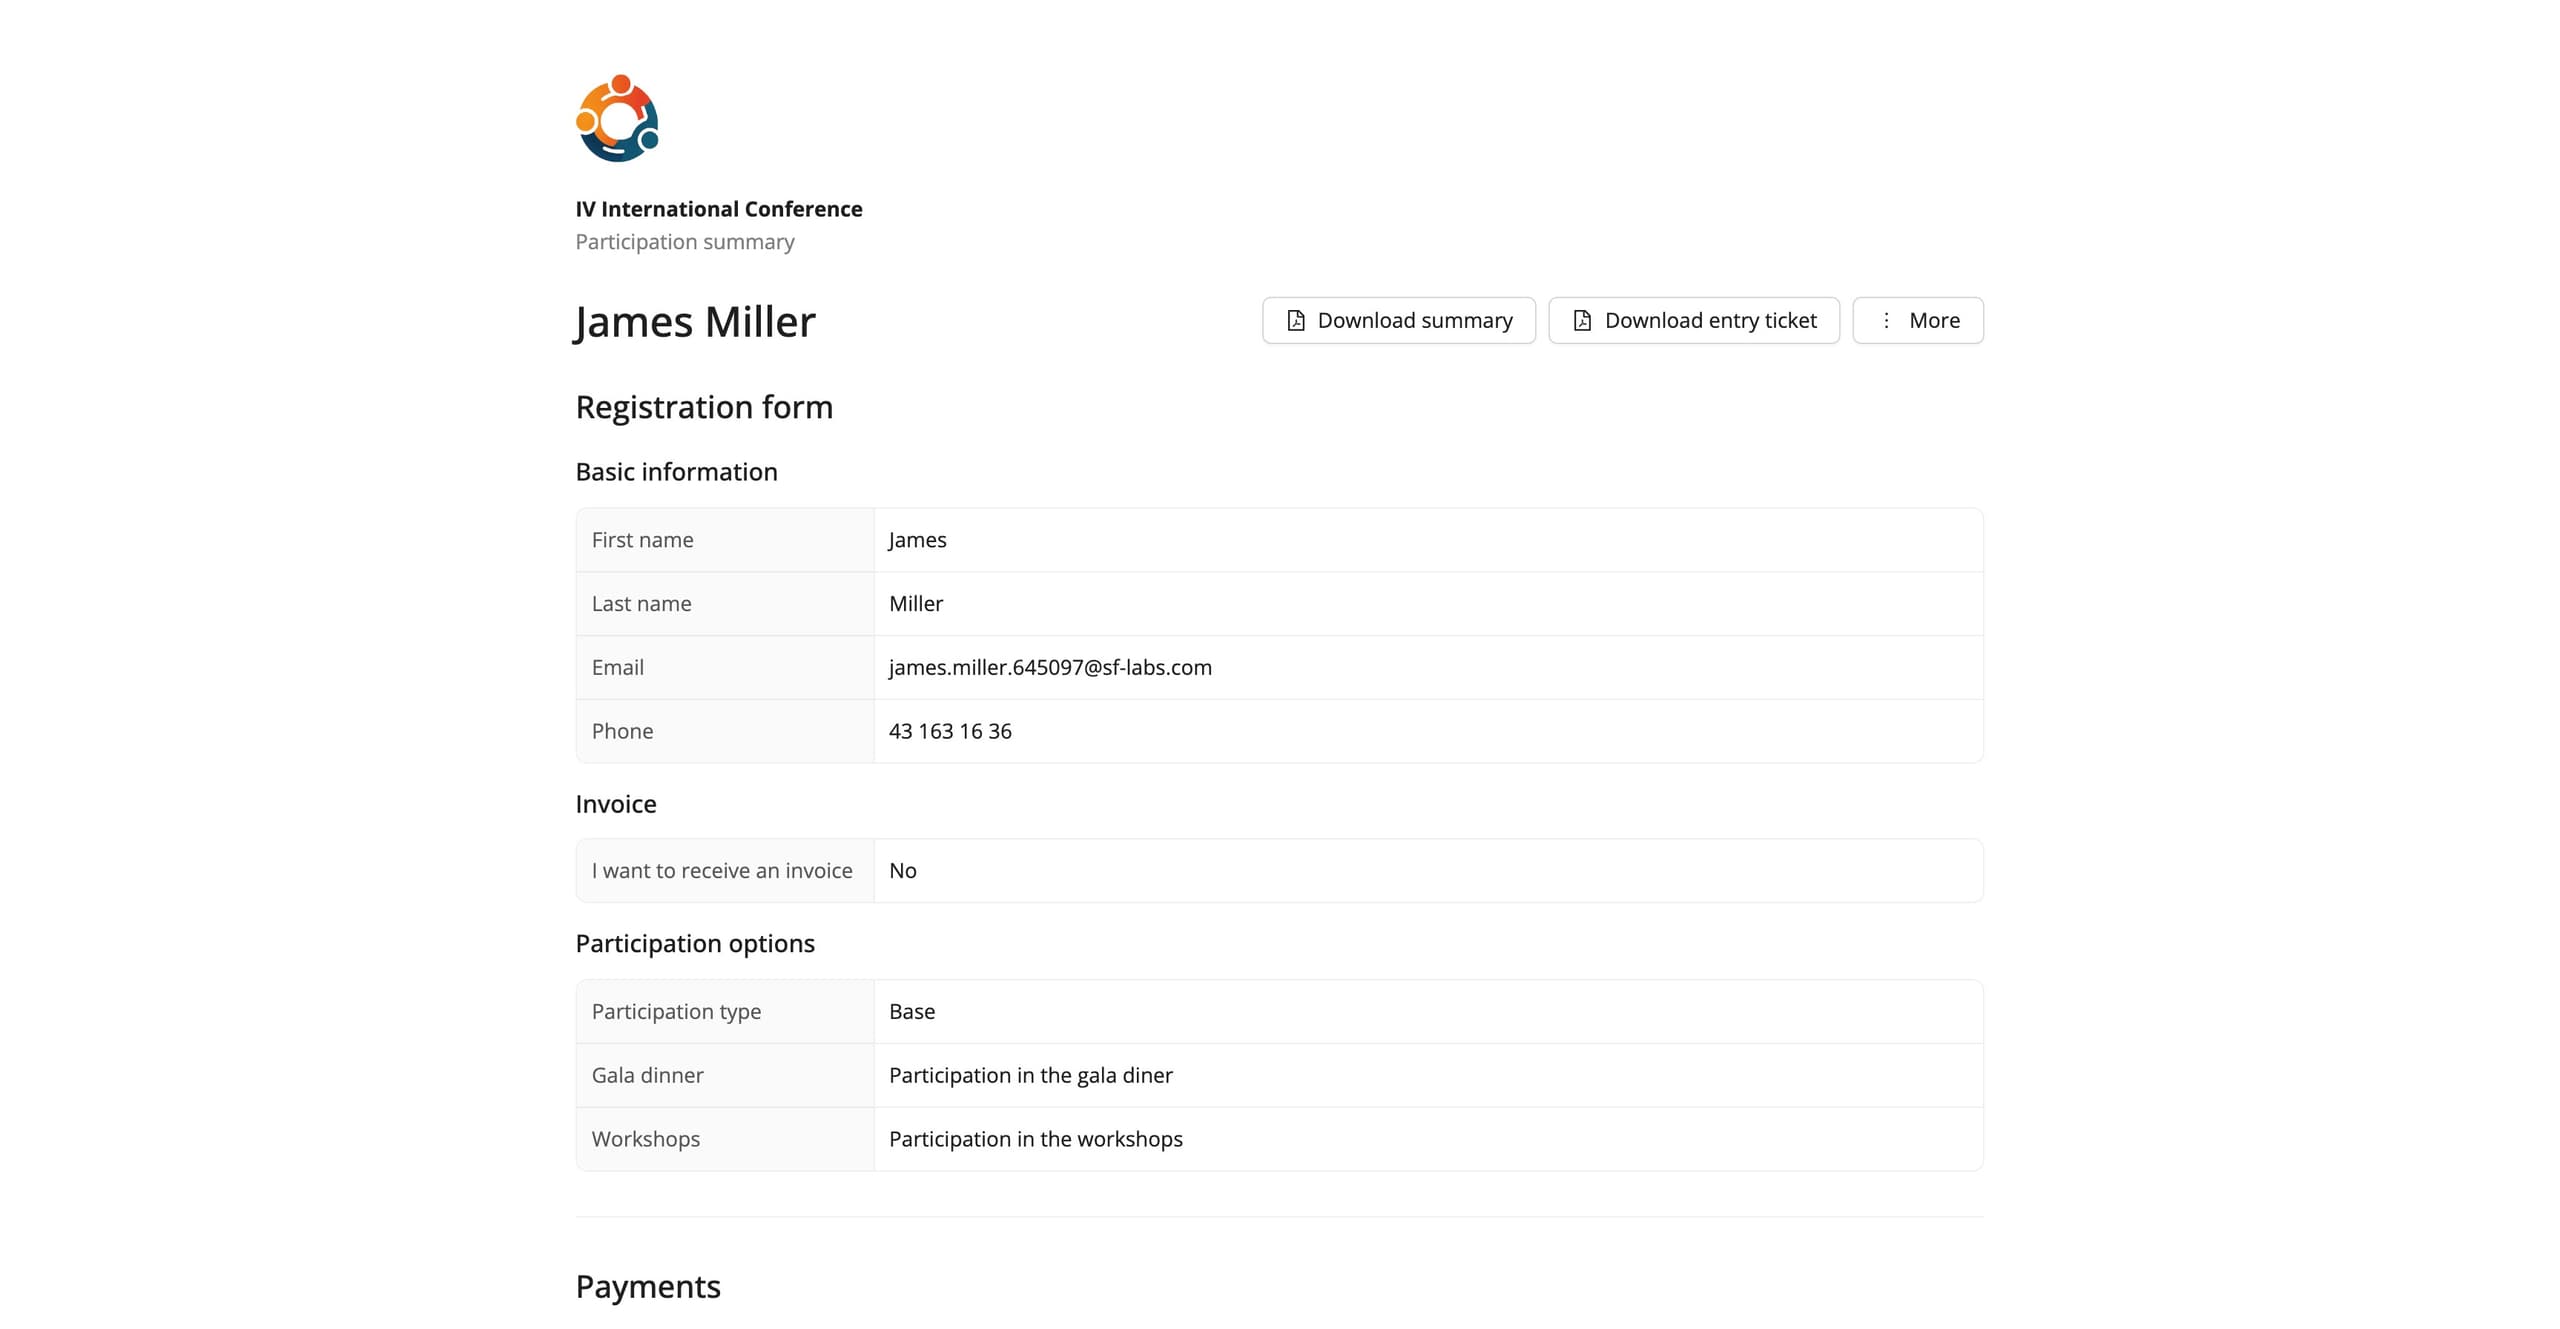
Task: Click the Phone label cell
Action: click(x=725, y=731)
